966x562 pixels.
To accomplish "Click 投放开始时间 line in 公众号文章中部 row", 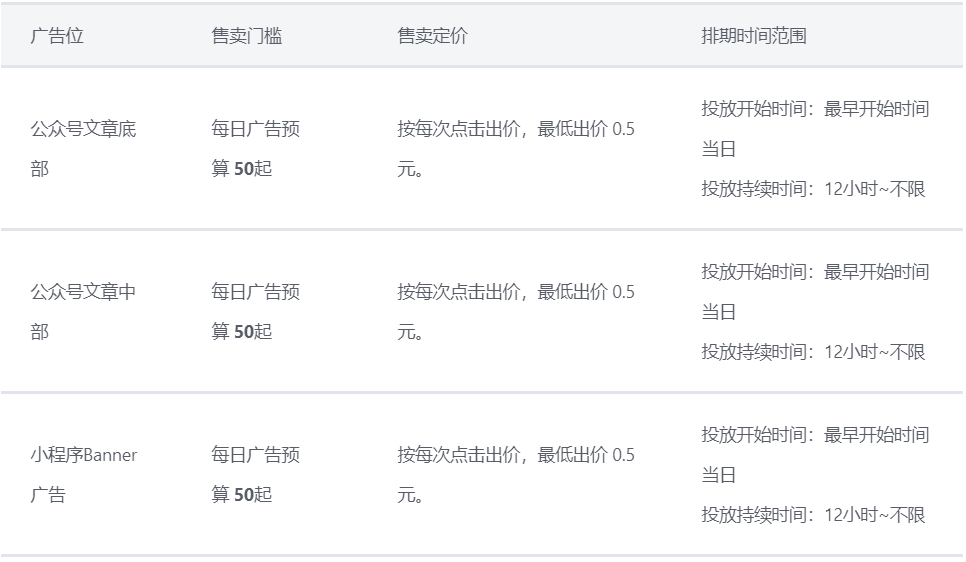I will click(814, 272).
